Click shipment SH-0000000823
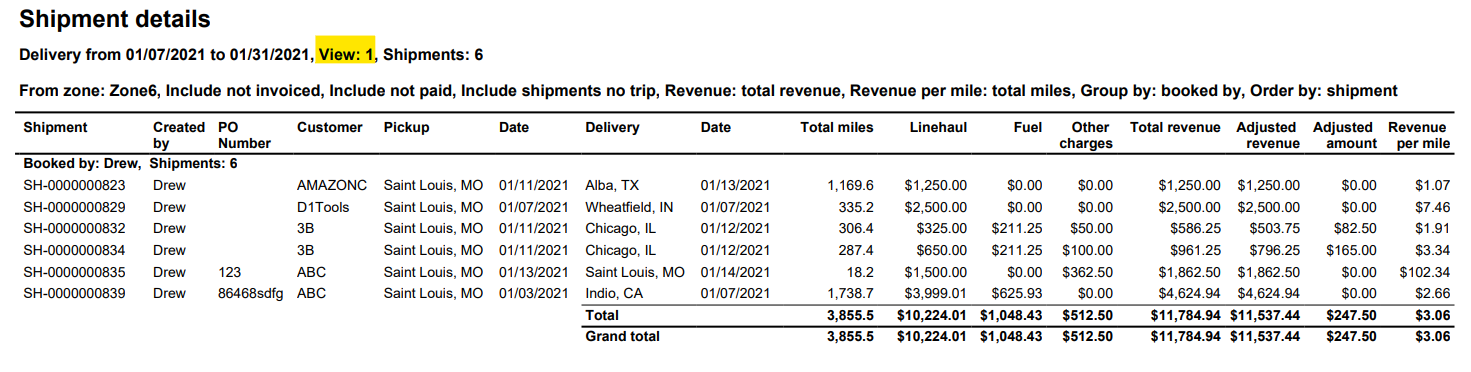The width and height of the screenshot is (1471, 372). pos(74,185)
